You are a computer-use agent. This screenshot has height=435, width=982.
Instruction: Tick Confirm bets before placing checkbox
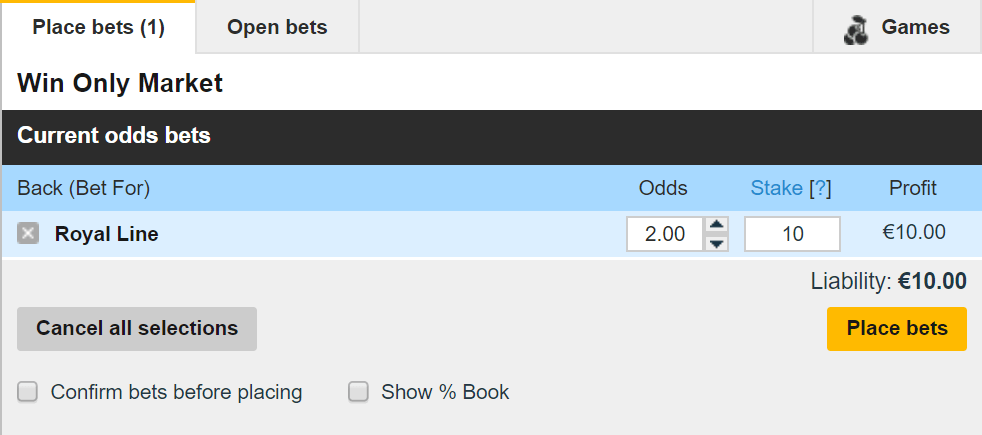tap(28, 392)
